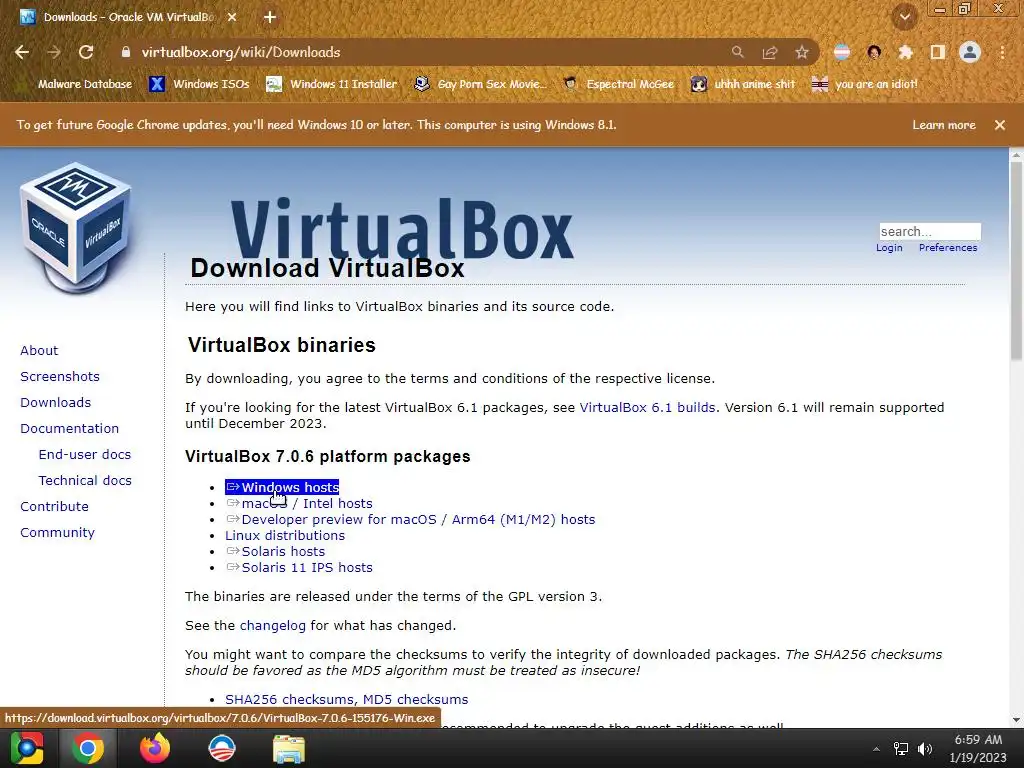Viewport: 1024px width, 768px height.
Task: Open About in sidebar
Action: 39,351
